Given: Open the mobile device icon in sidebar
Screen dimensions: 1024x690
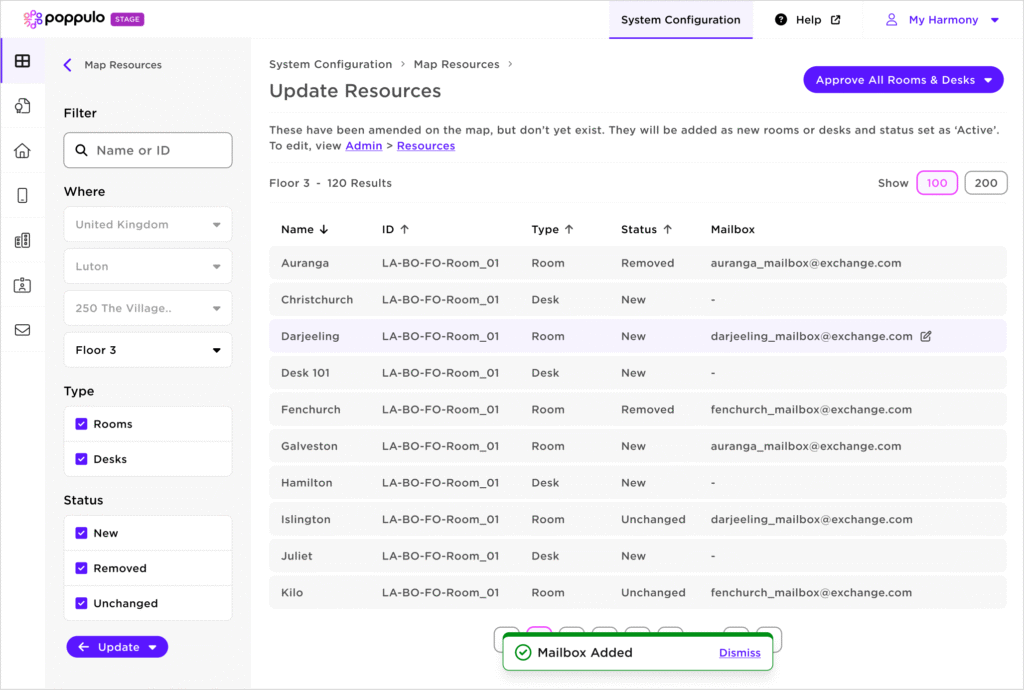Looking at the screenshot, I should pyautogui.click(x=22, y=196).
